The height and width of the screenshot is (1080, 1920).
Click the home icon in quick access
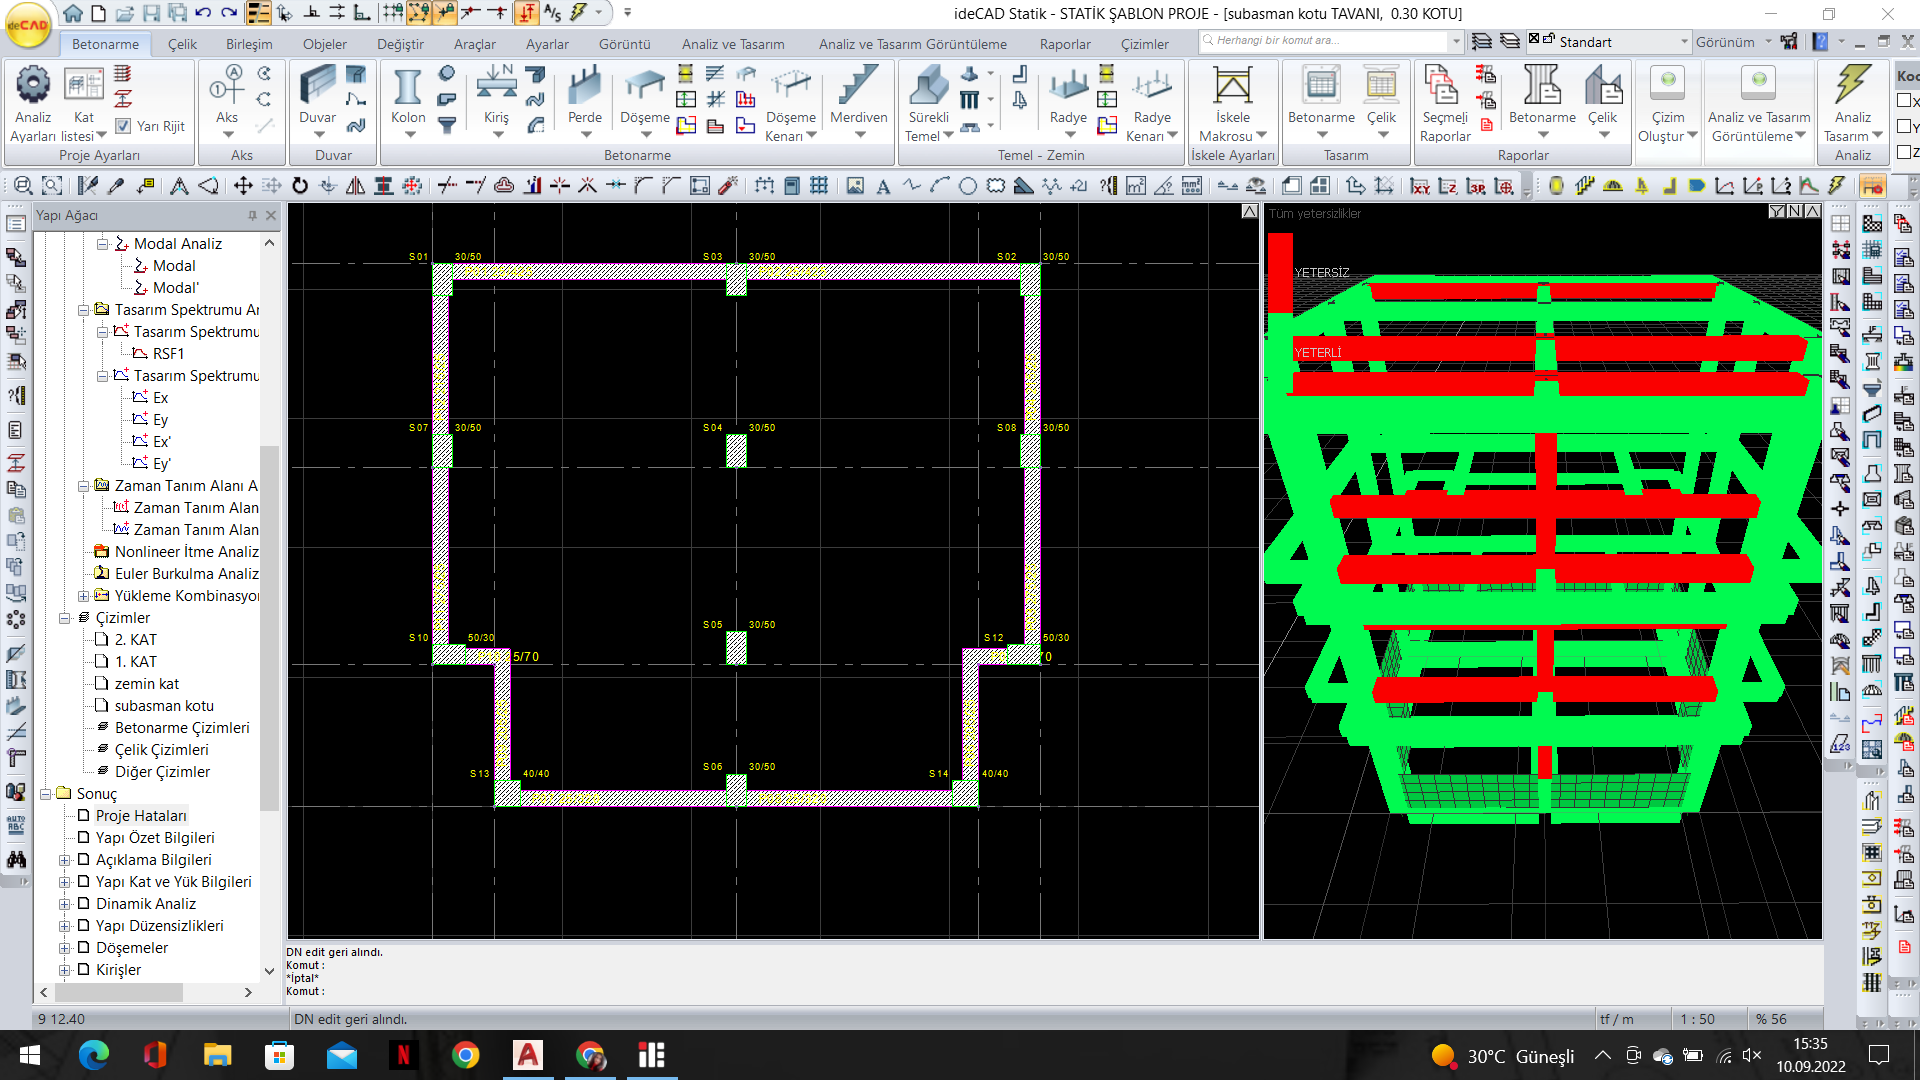[x=73, y=13]
